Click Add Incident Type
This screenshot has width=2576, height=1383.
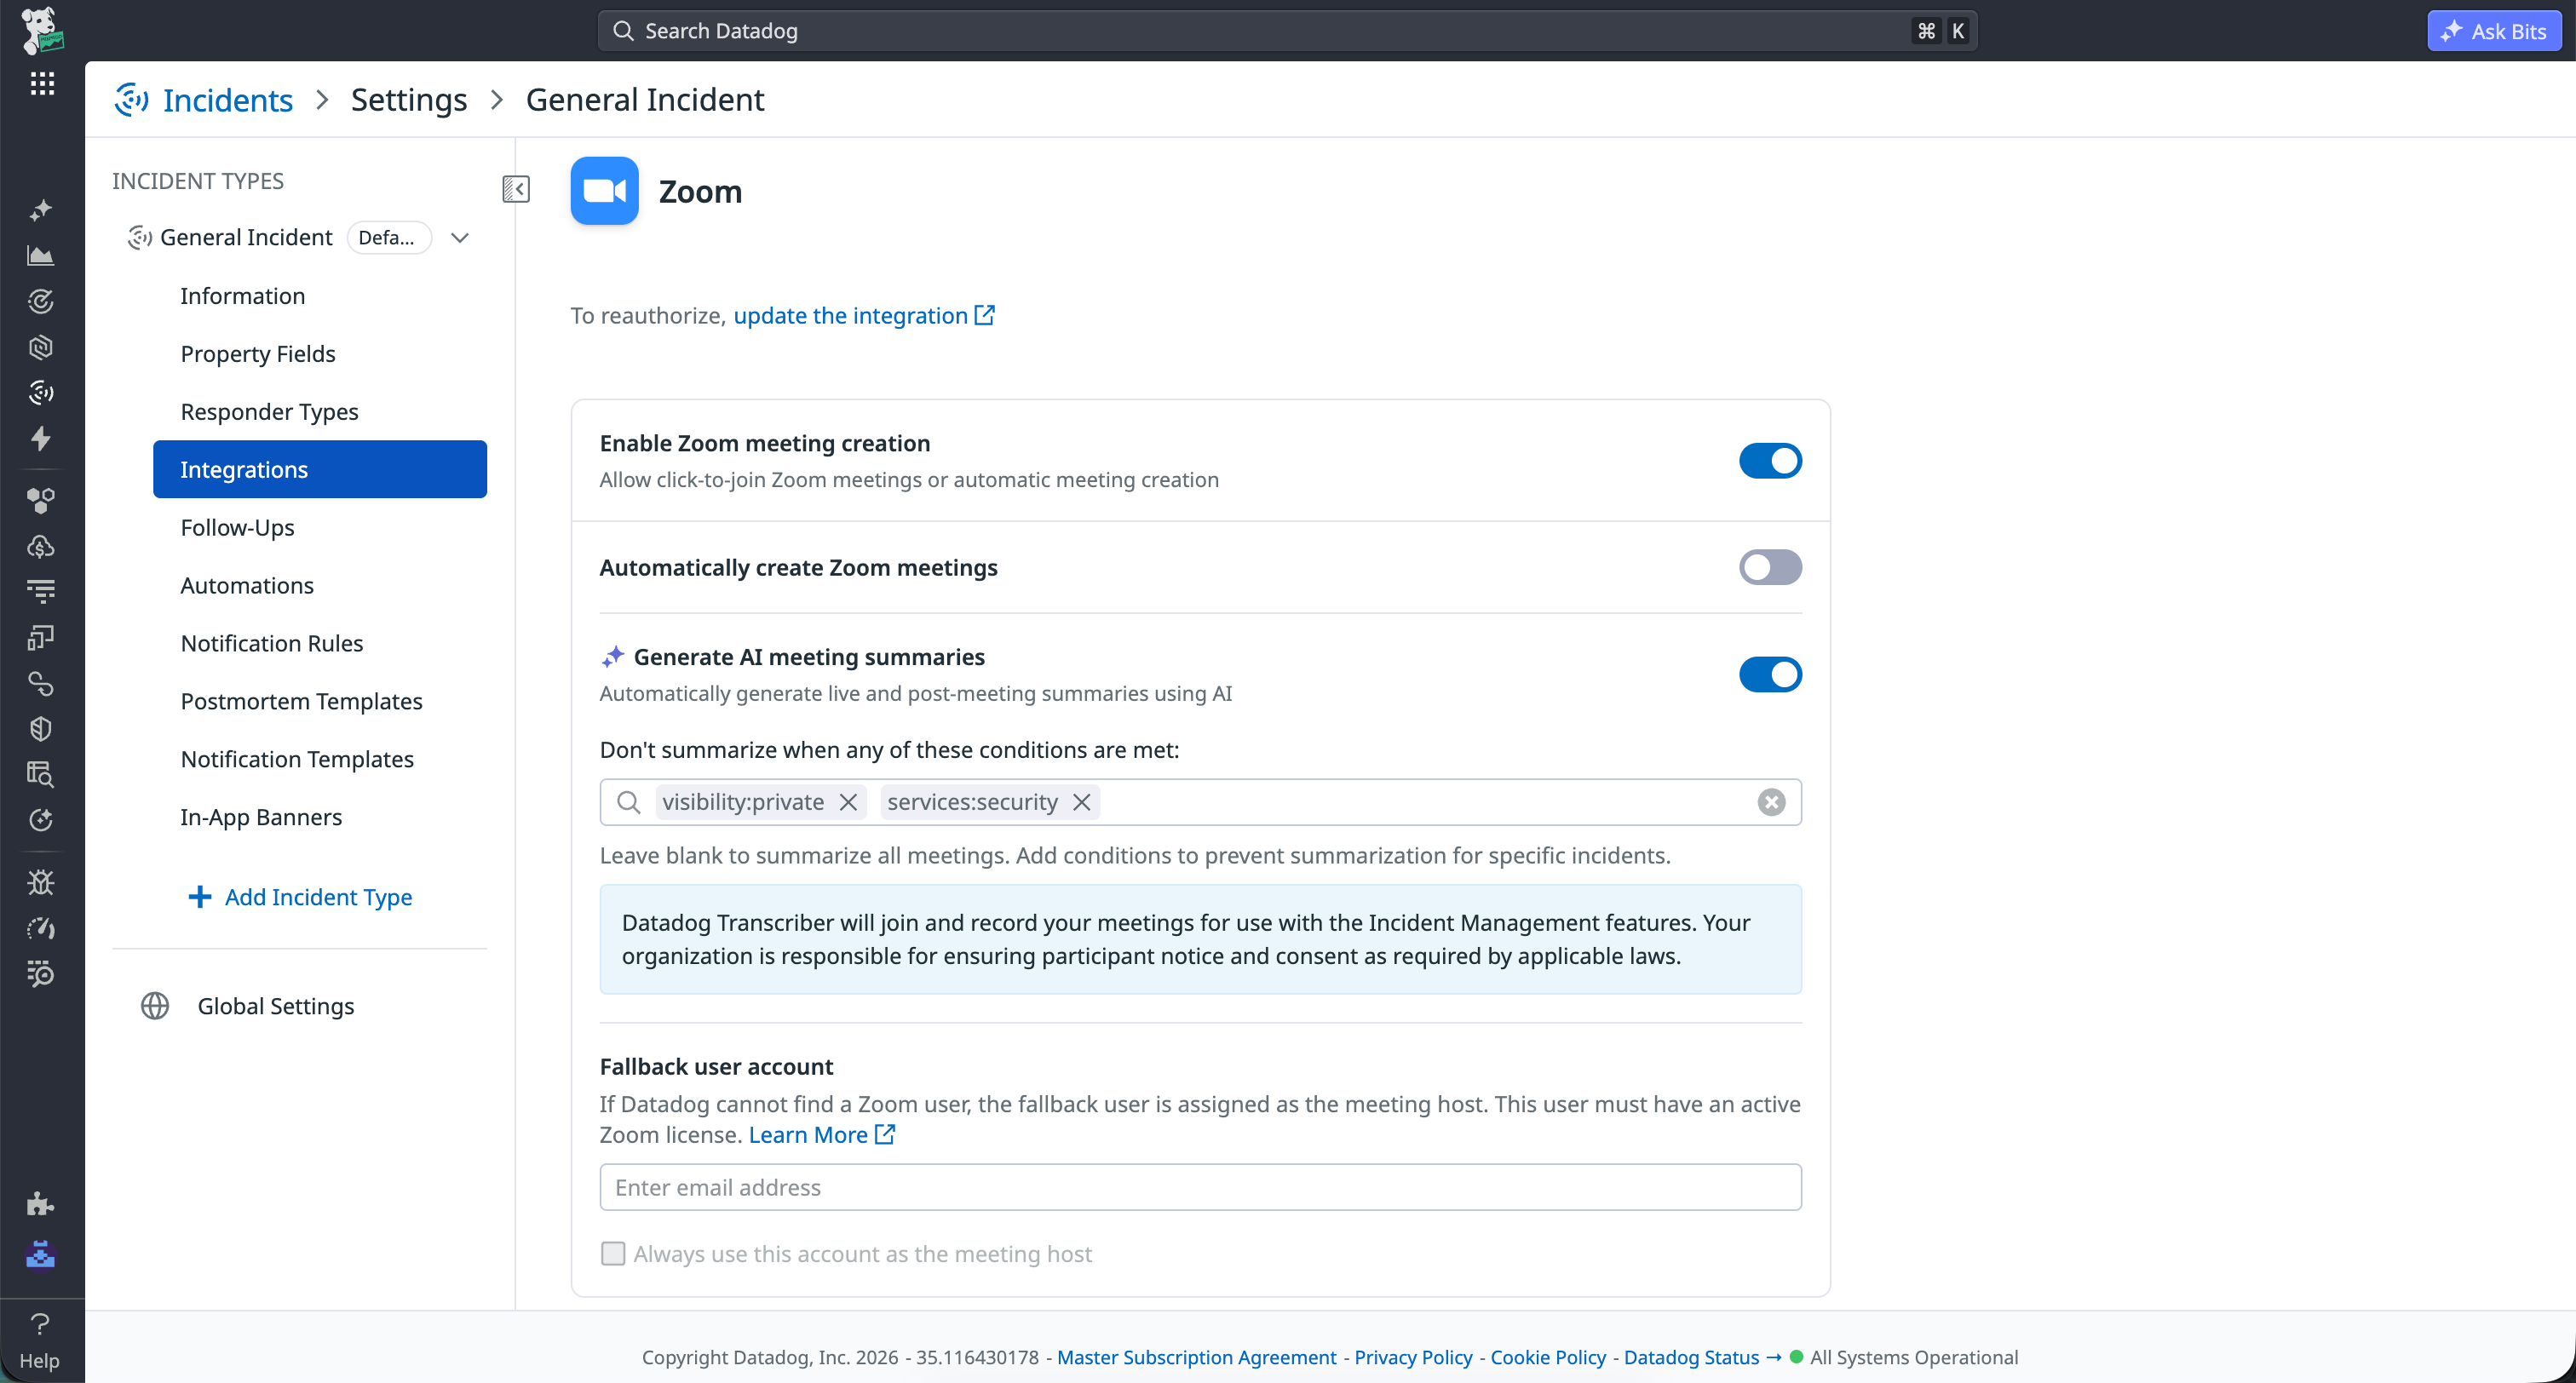point(300,897)
